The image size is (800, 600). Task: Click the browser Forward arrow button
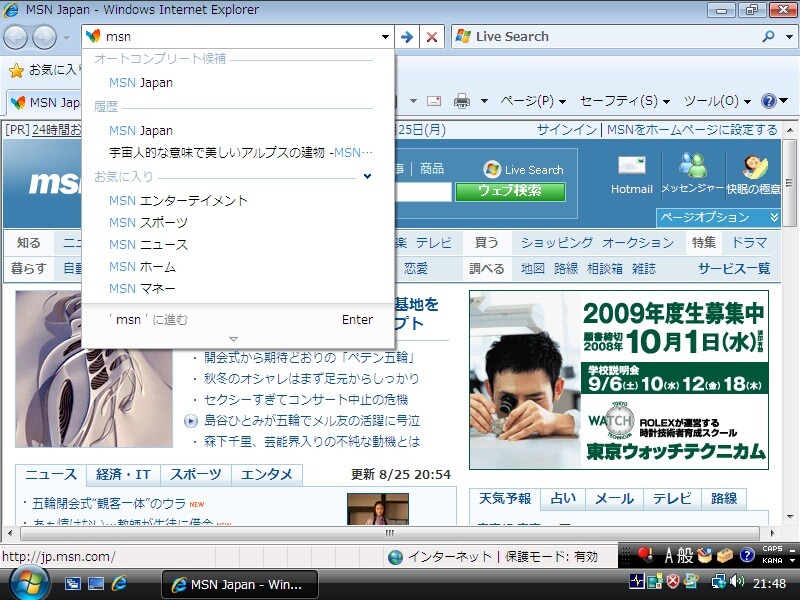point(44,37)
